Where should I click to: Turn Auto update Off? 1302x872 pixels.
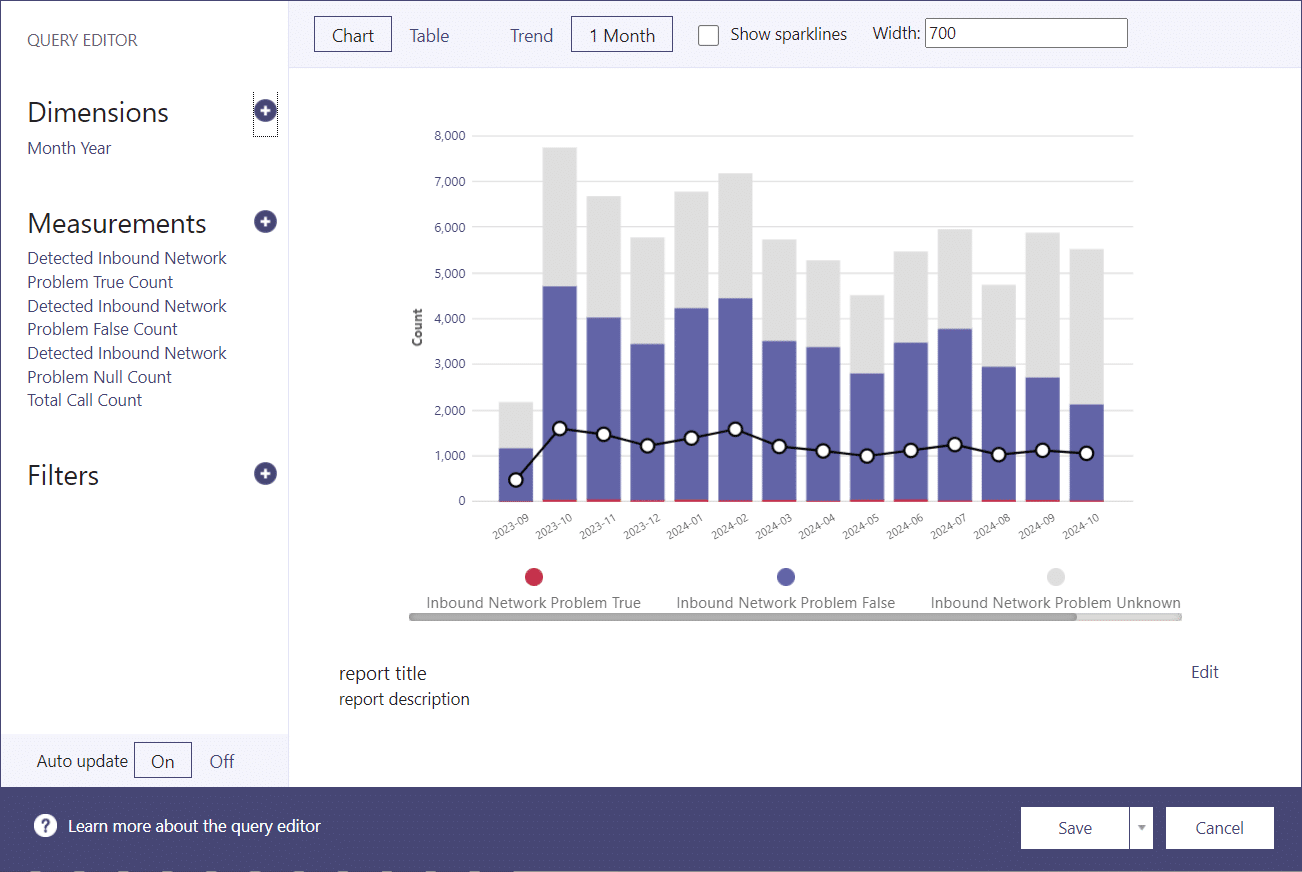coord(222,761)
